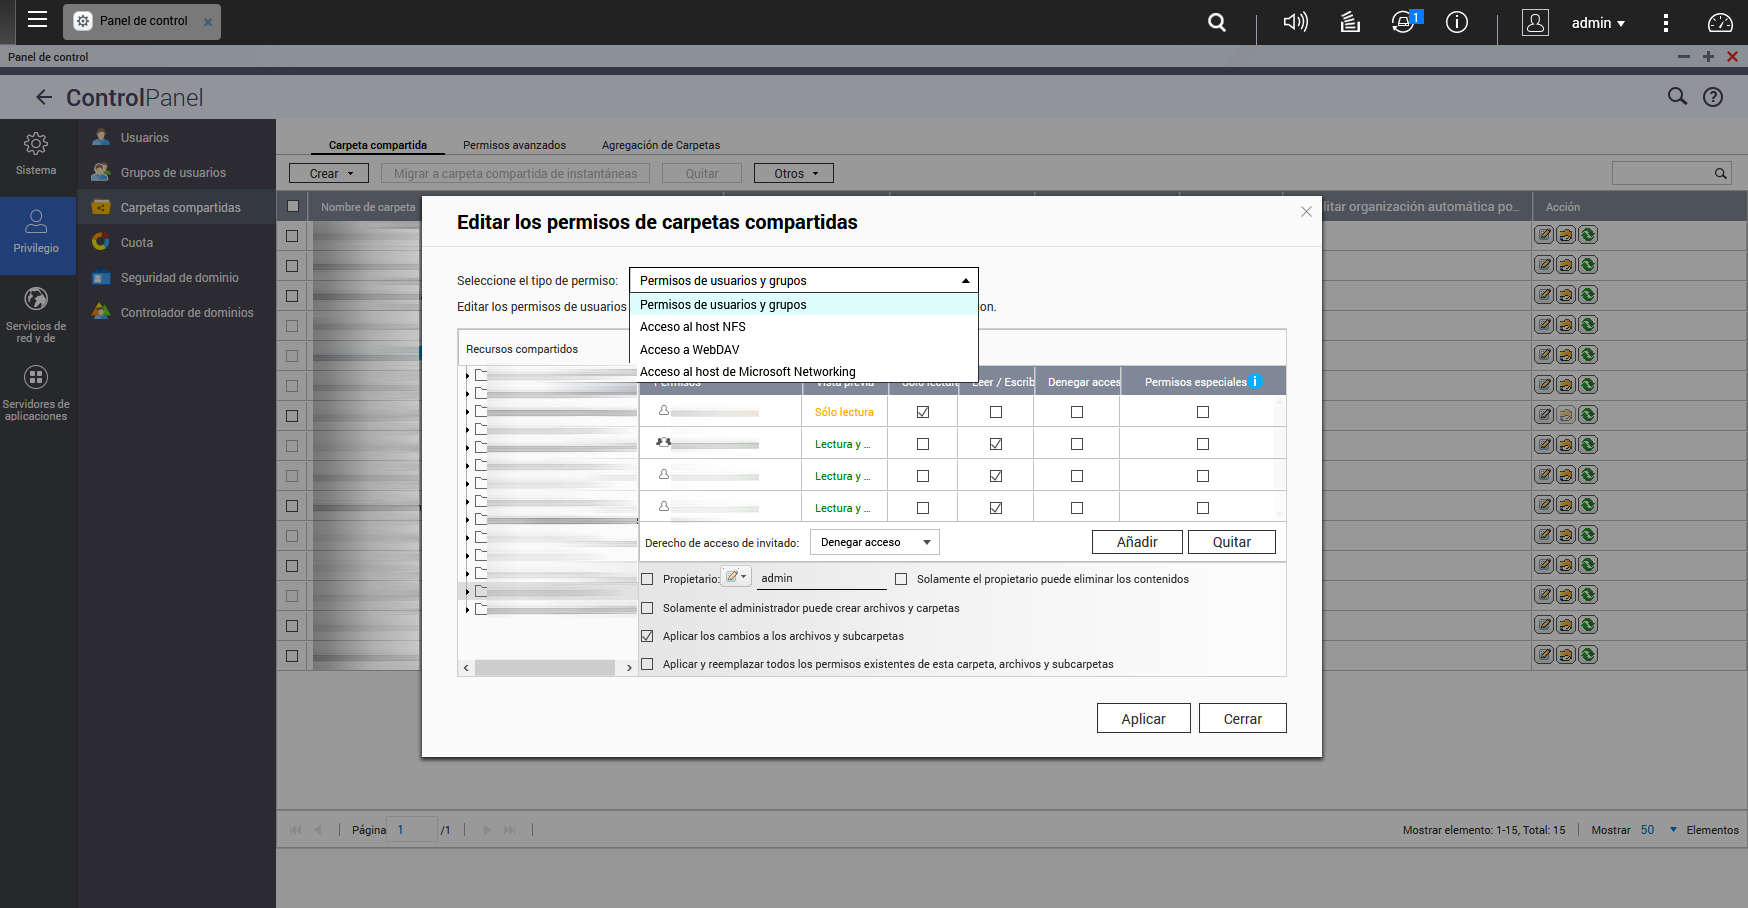Check Denegar acceso box in Sólo lectura row

click(x=1077, y=412)
